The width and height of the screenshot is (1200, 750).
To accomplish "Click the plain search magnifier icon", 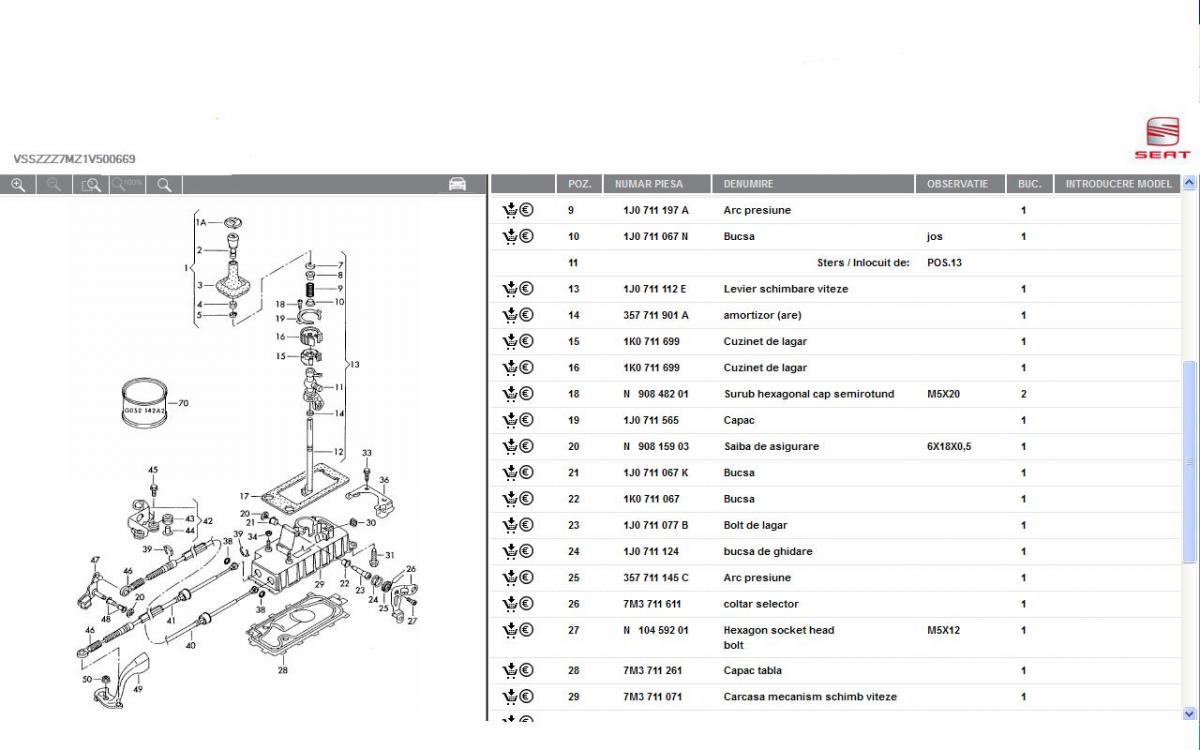I will [164, 185].
